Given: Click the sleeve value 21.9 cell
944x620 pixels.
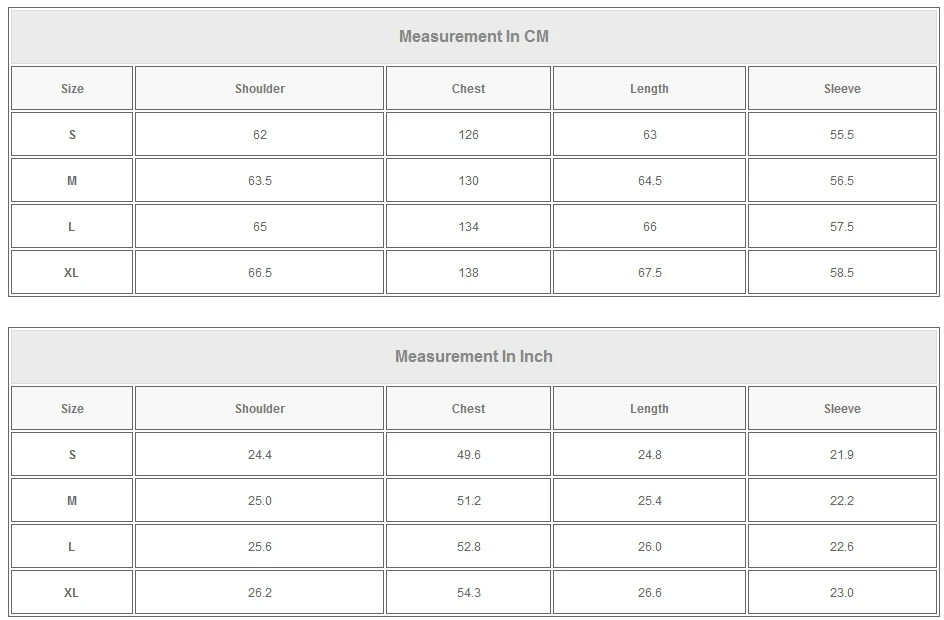Looking at the screenshot, I should (842, 455).
